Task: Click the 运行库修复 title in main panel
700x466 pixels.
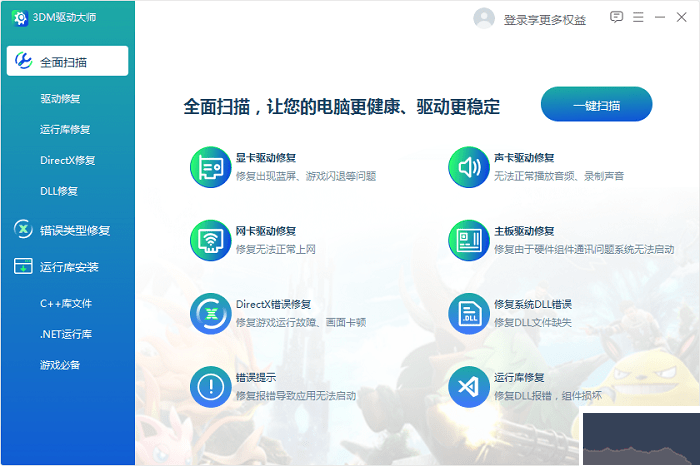Action: (519, 378)
